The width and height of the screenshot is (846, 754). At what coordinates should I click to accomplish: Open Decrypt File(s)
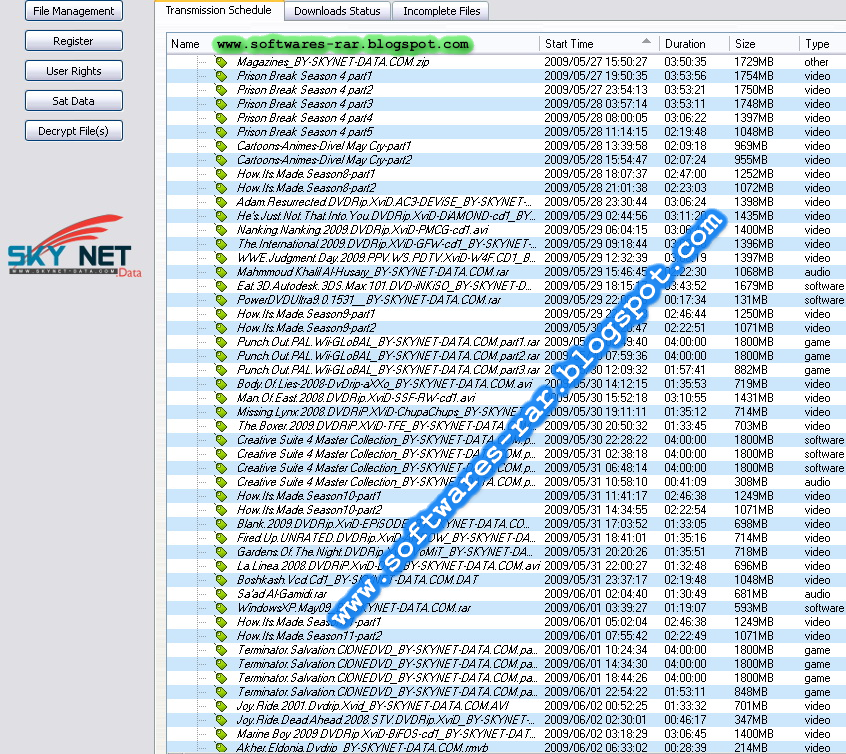[74, 131]
